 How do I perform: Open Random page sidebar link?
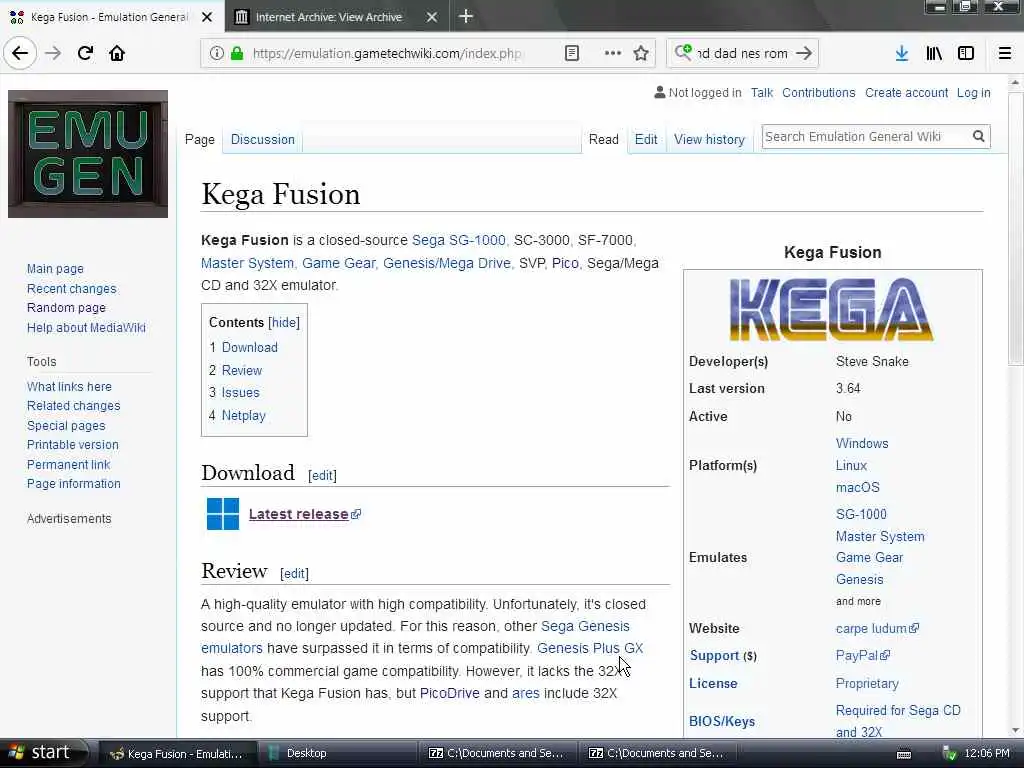coord(66,308)
